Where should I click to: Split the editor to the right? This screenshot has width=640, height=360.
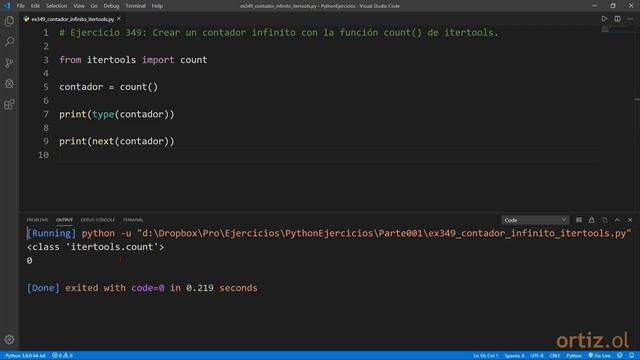[618, 19]
